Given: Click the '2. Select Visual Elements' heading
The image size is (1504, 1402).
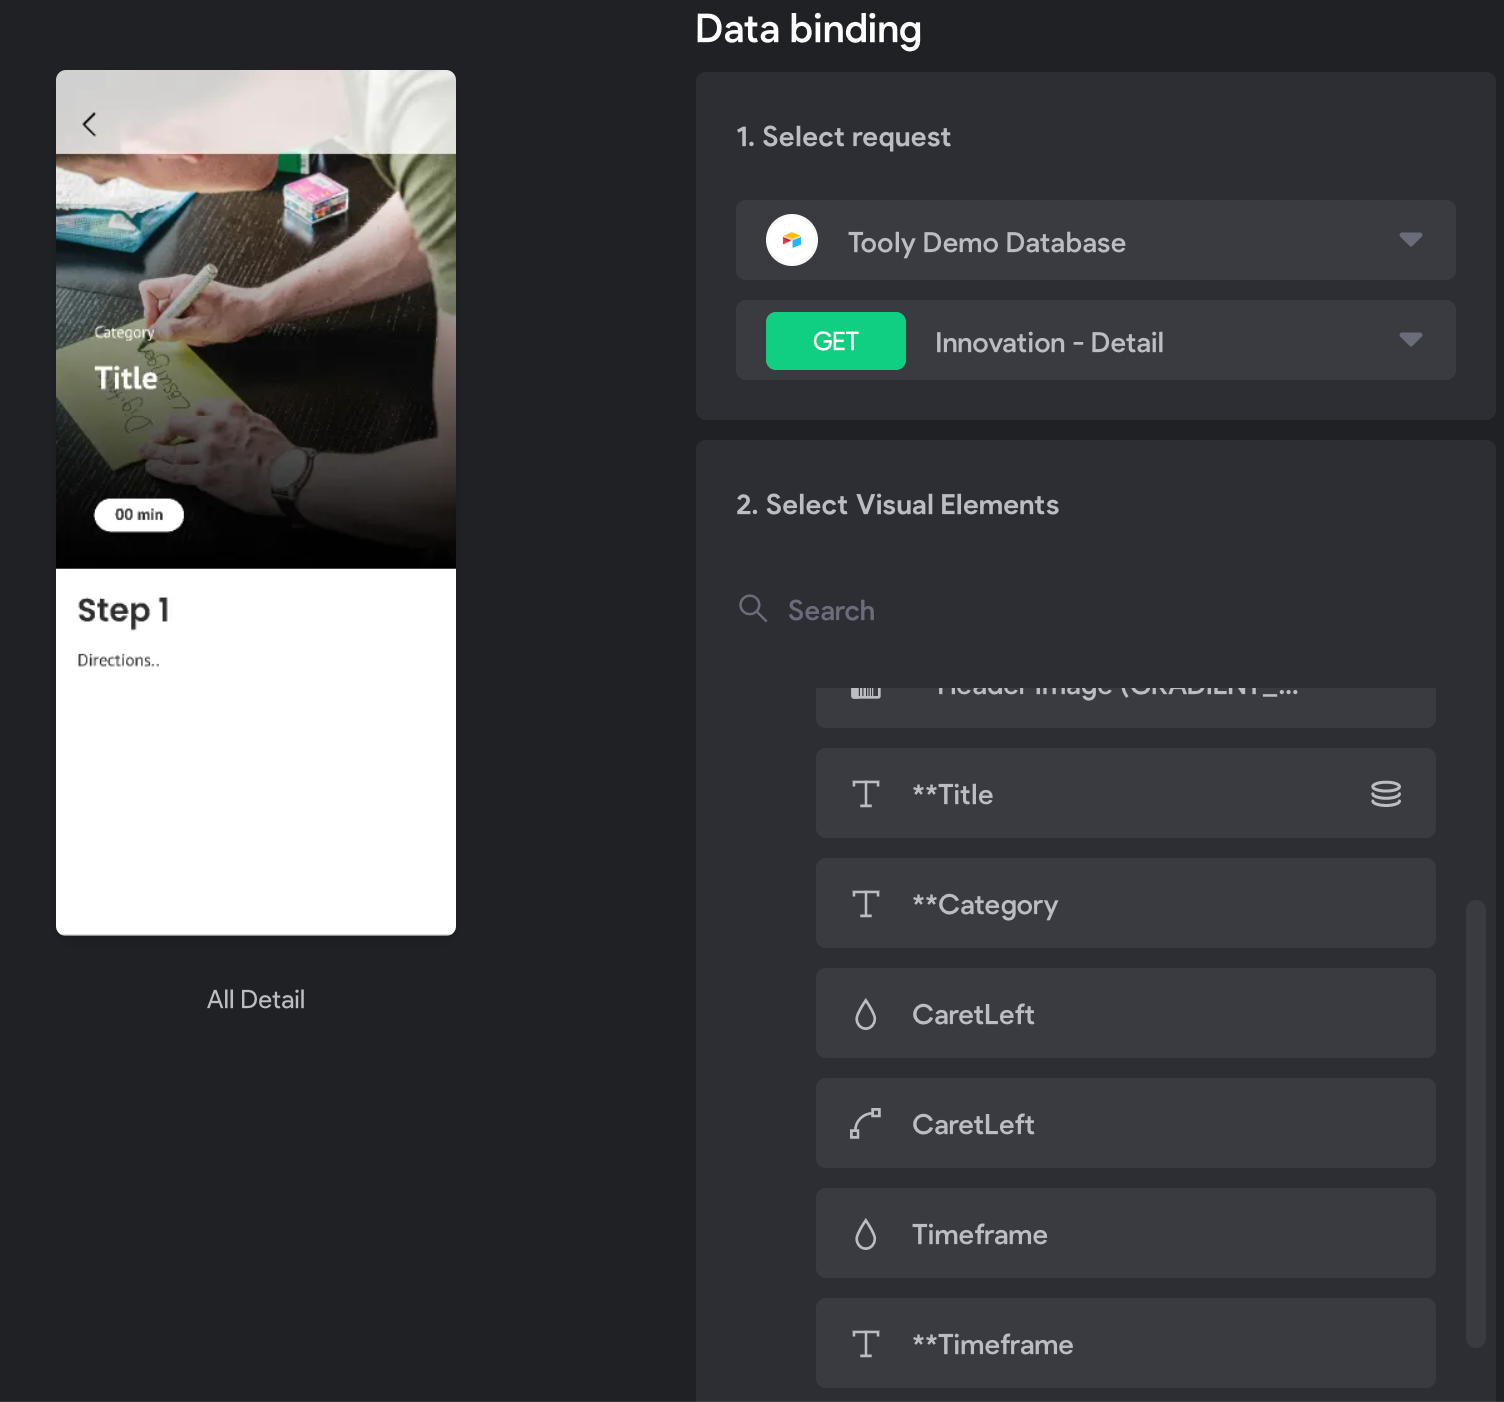Looking at the screenshot, I should point(897,505).
